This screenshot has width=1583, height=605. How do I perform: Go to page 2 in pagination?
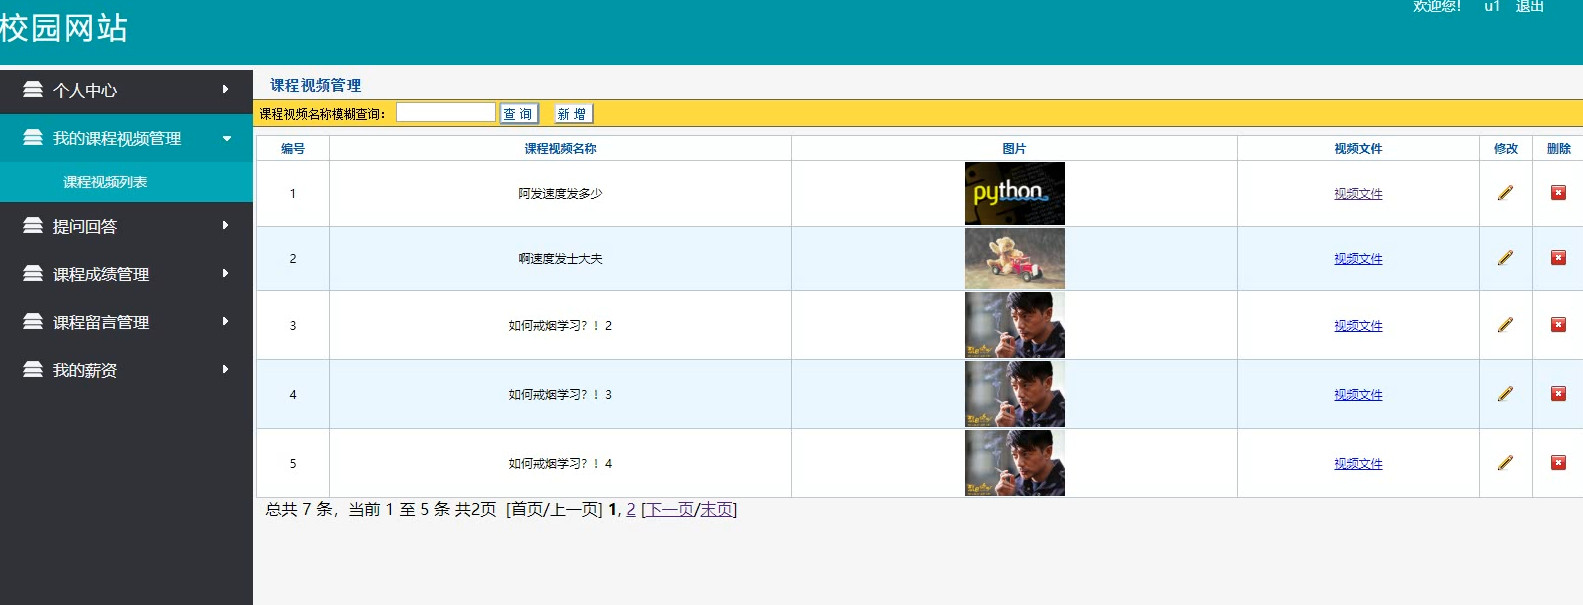click(631, 510)
